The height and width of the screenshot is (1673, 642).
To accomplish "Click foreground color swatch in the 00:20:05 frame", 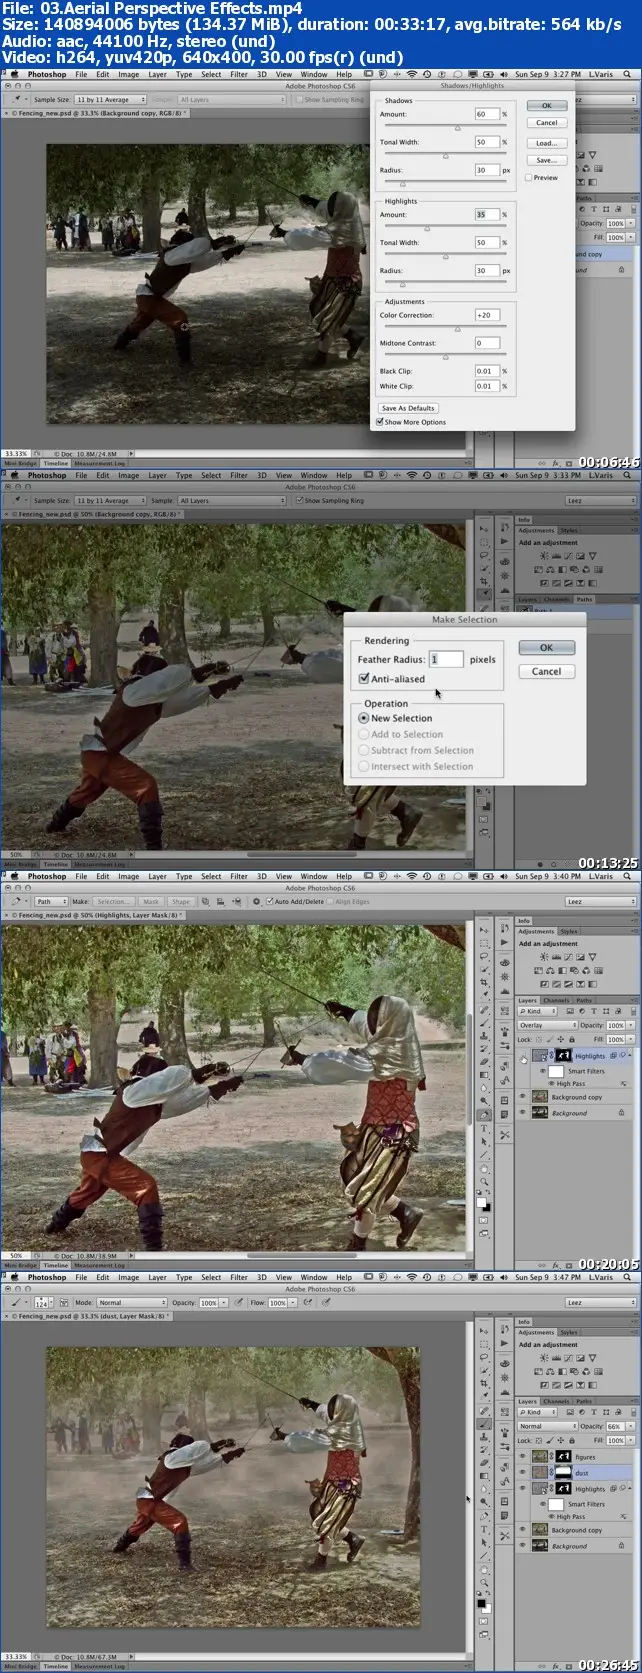I will click(481, 1202).
